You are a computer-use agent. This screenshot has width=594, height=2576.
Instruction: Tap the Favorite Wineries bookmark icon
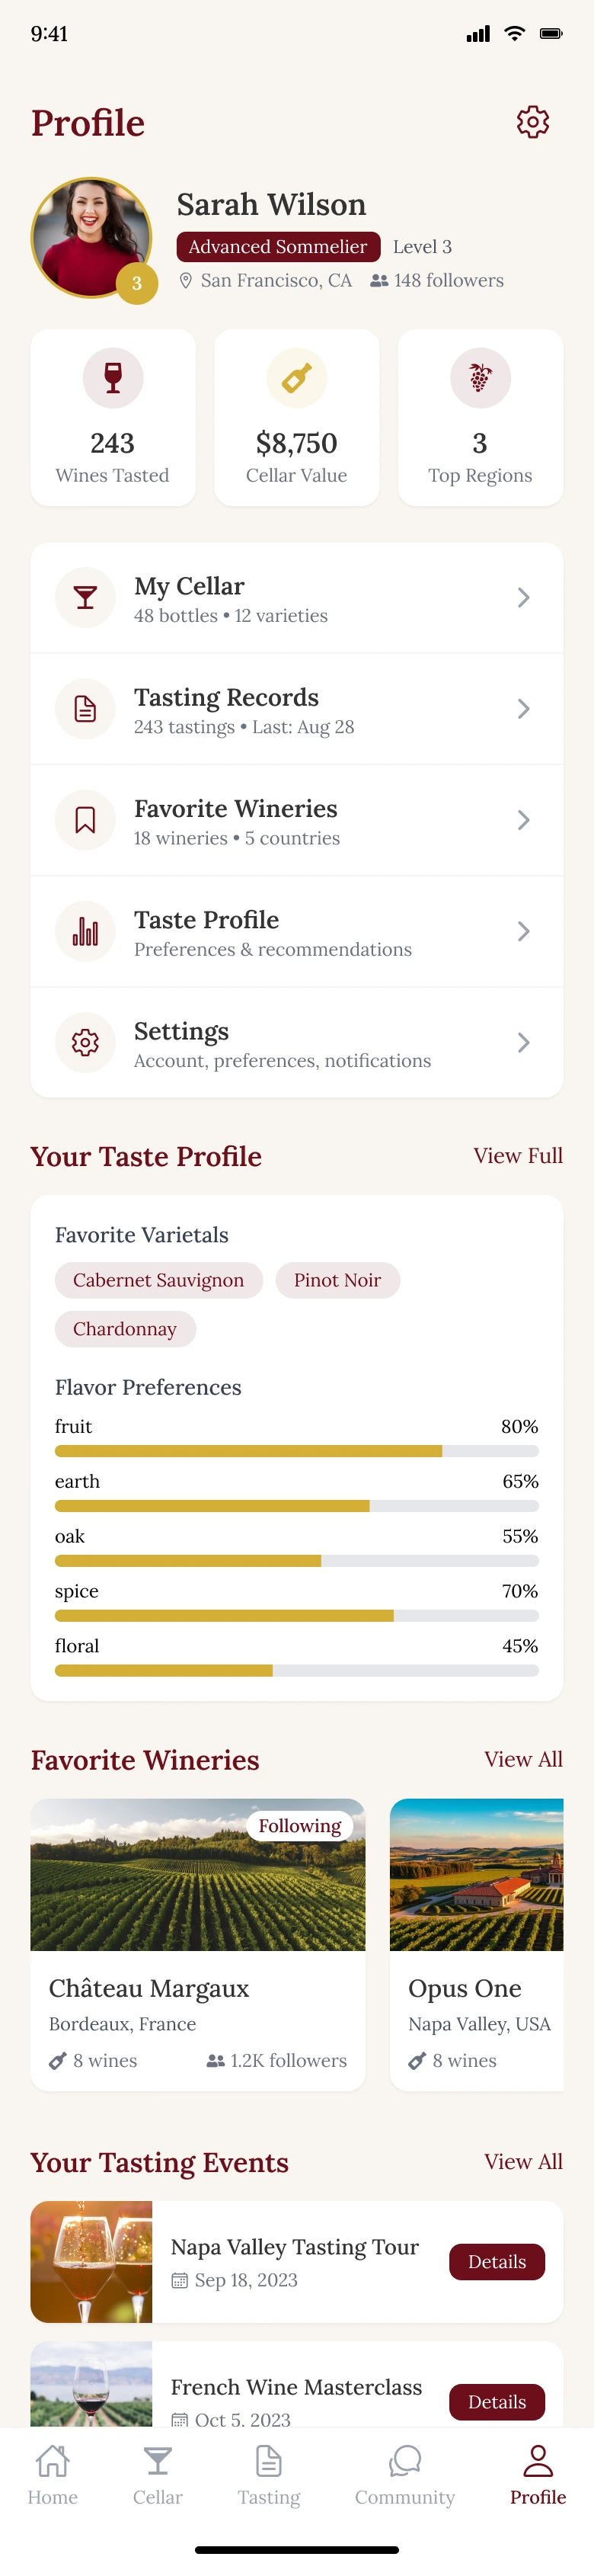85,820
